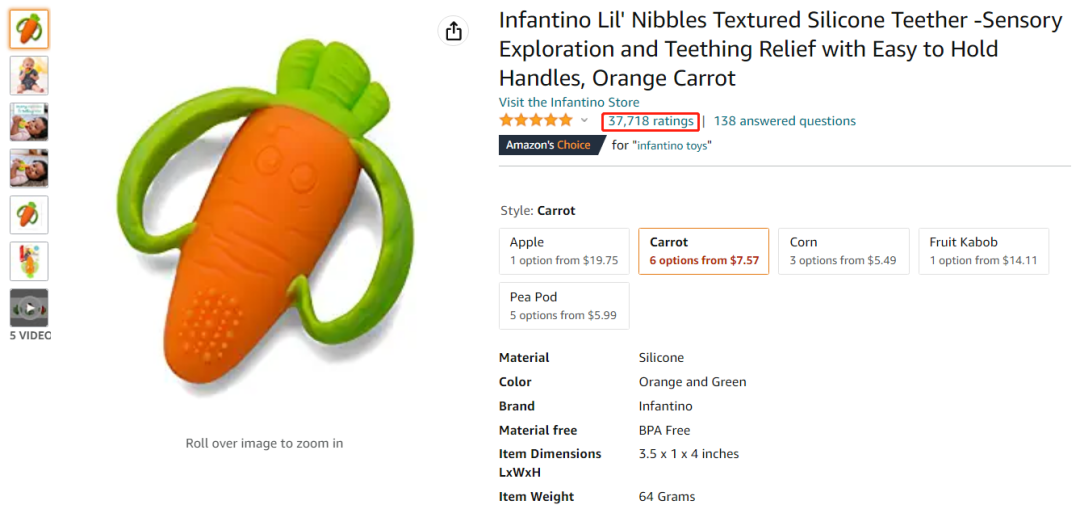The image size is (1080, 509).
Task: Pick the Corn style option
Action: pos(843,251)
